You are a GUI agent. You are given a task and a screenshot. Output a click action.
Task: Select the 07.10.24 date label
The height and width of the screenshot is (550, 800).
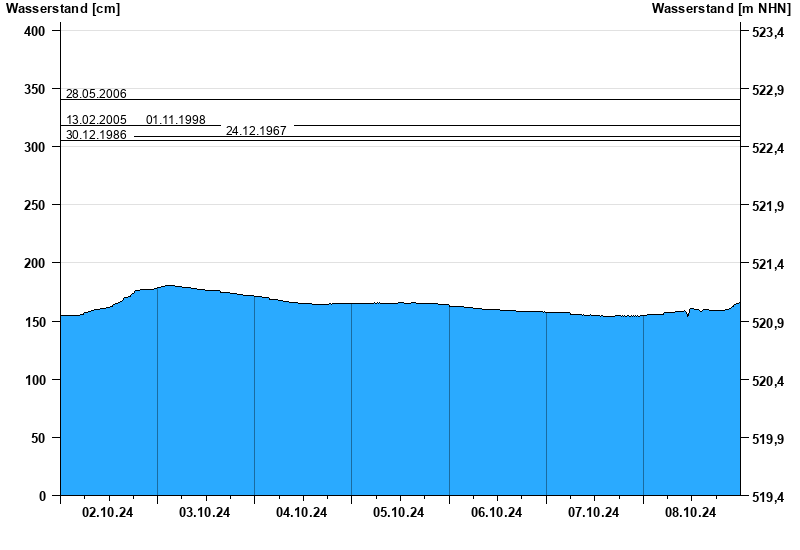(x=594, y=513)
